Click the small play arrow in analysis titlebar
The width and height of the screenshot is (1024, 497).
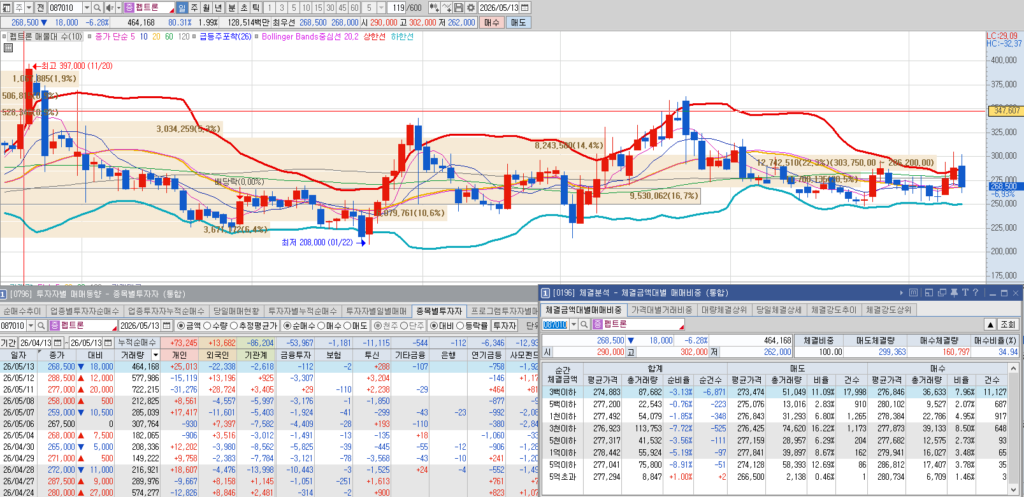point(901,293)
